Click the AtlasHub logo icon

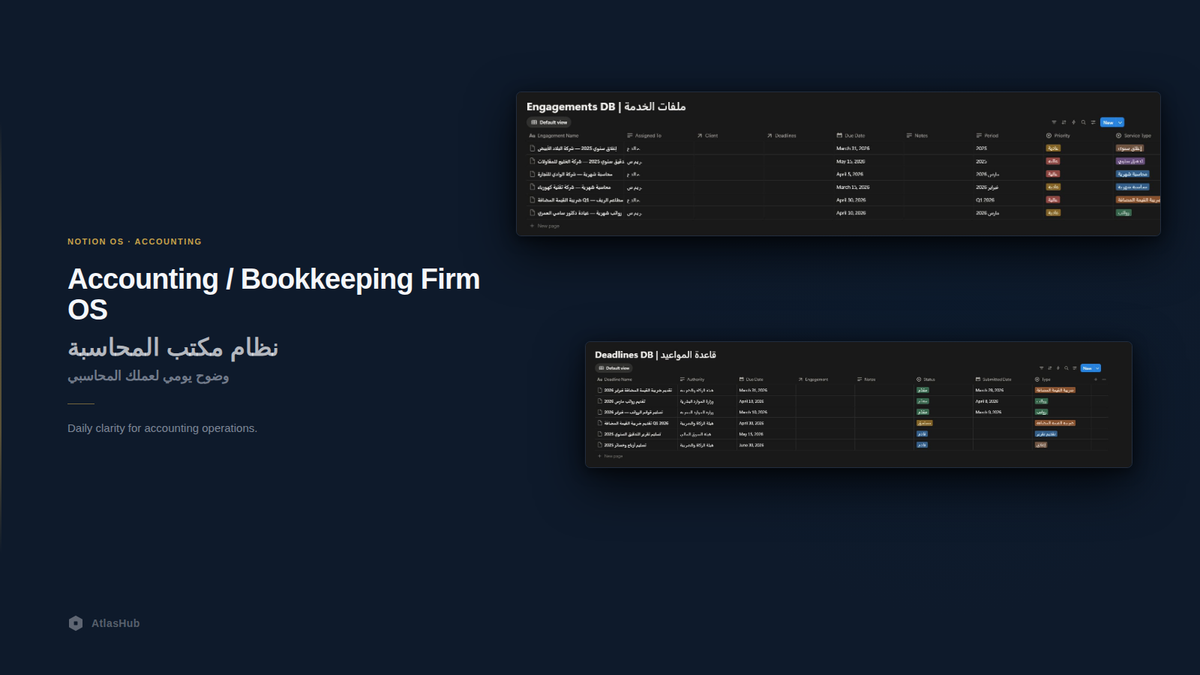point(75,623)
